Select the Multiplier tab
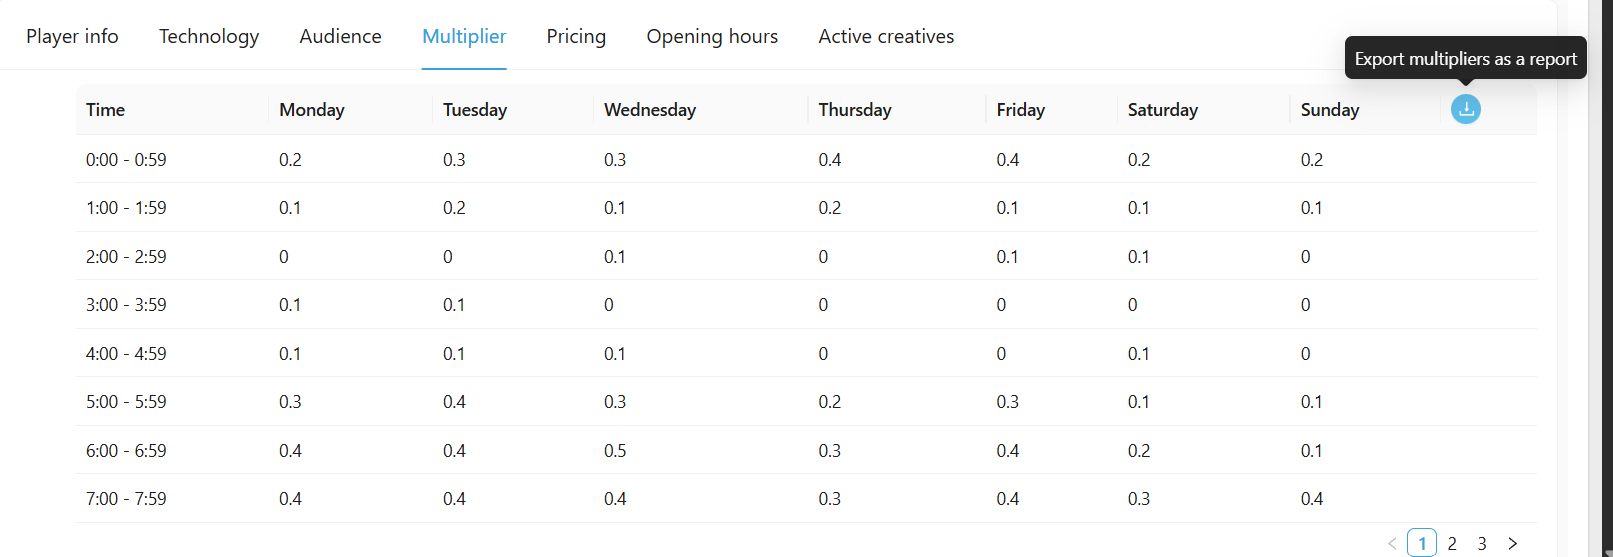This screenshot has height=557, width=1613. pyautogui.click(x=464, y=36)
